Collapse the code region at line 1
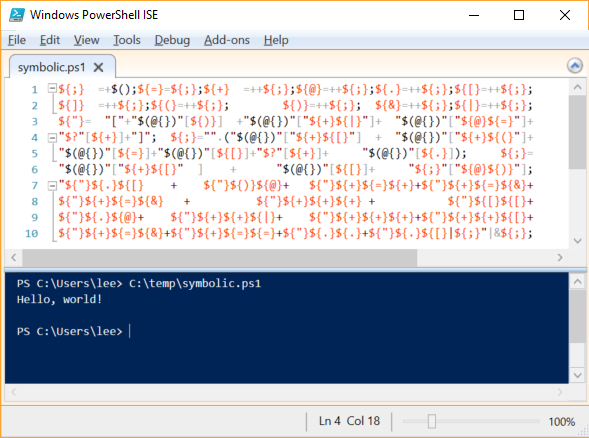Screen dimensions: 589x438 pos(52,89)
